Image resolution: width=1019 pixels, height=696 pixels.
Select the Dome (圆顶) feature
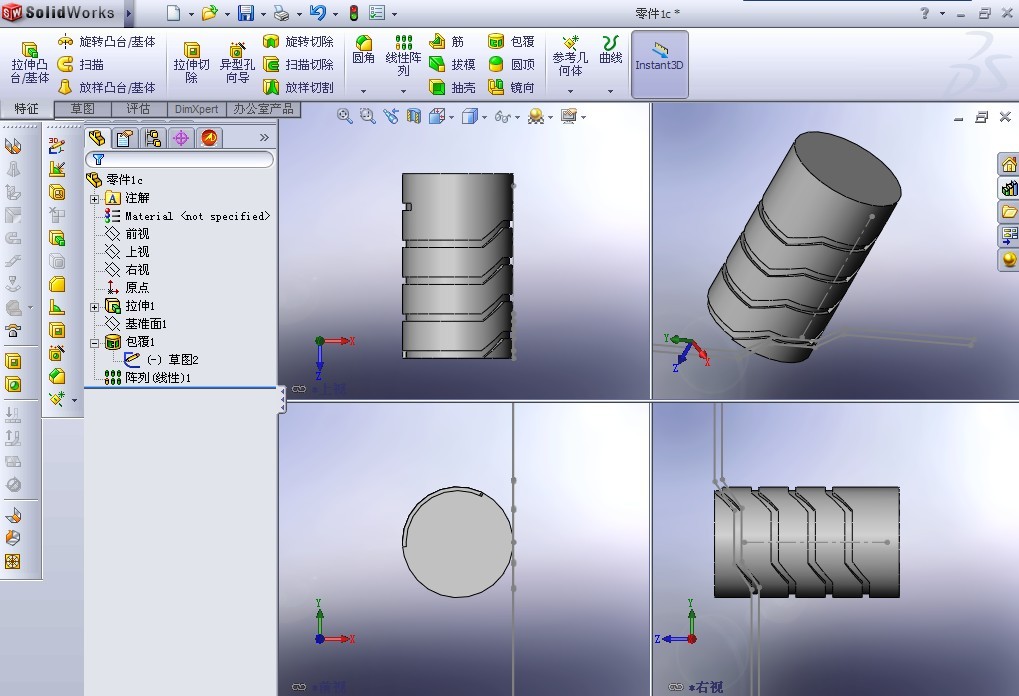point(511,64)
